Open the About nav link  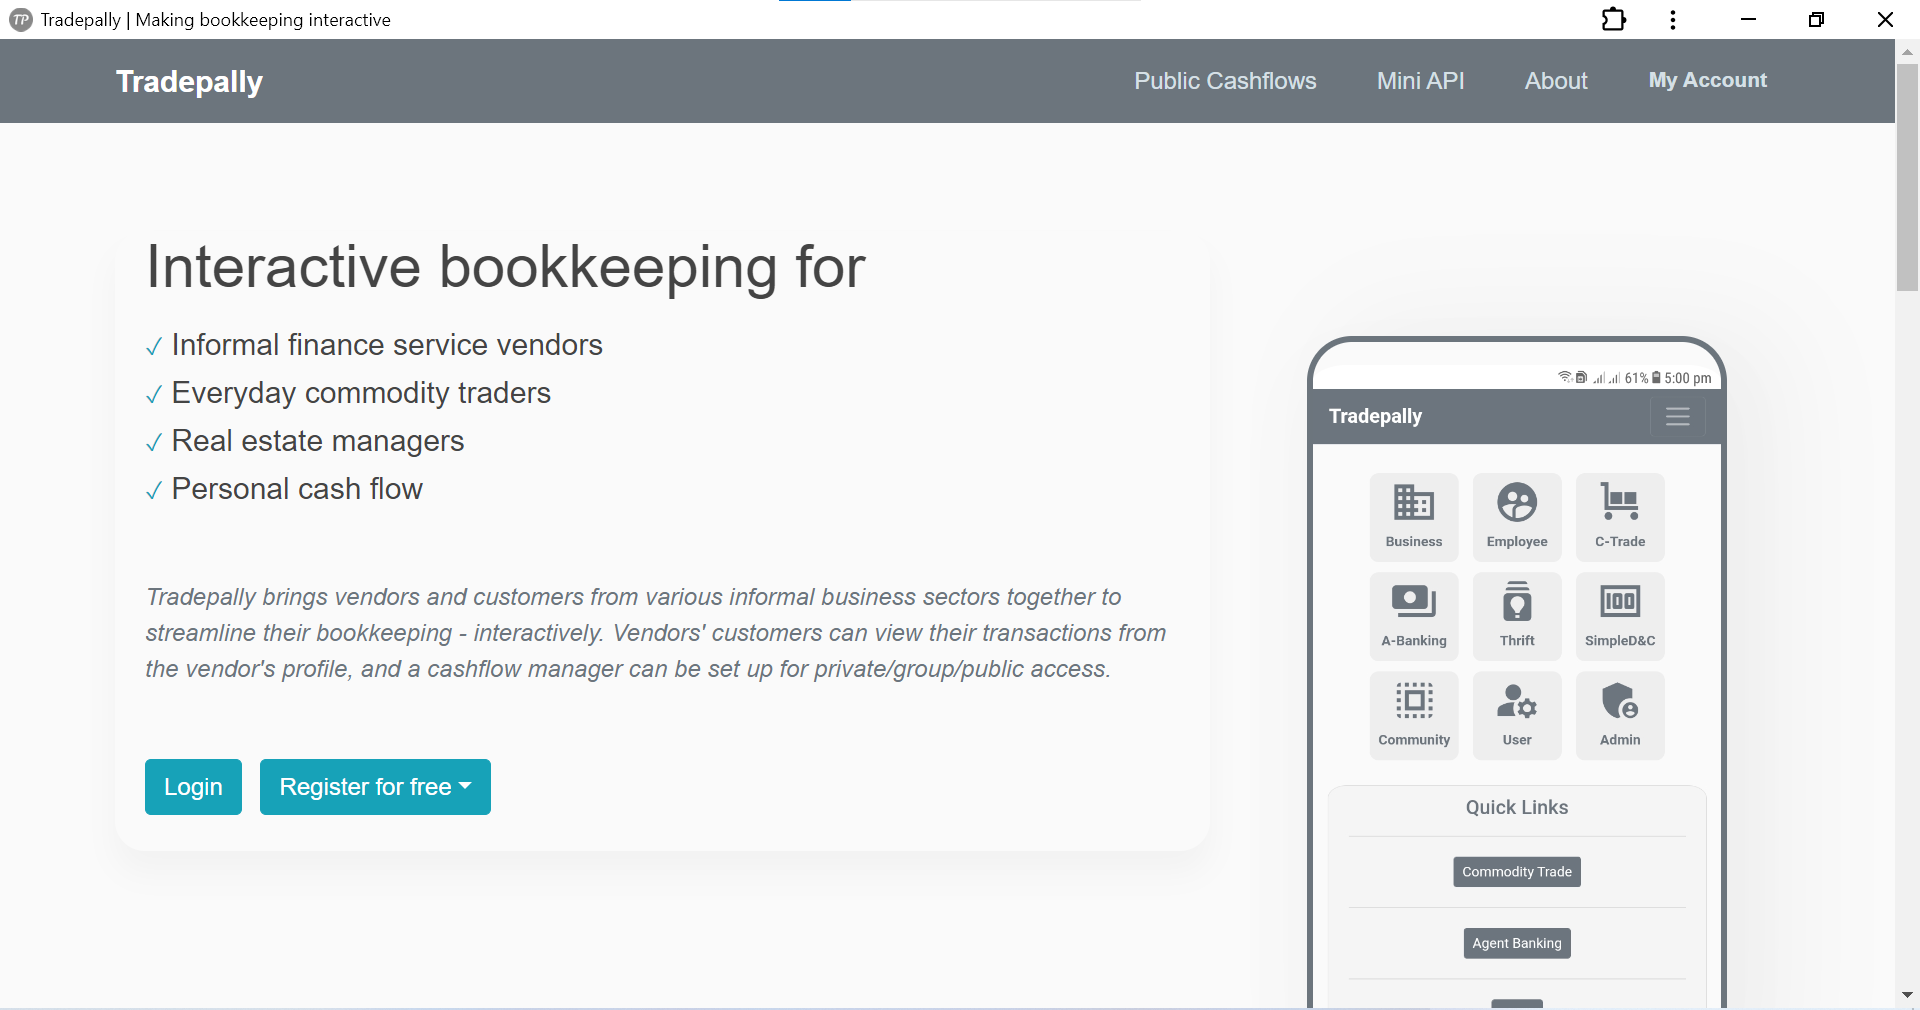[x=1556, y=81]
